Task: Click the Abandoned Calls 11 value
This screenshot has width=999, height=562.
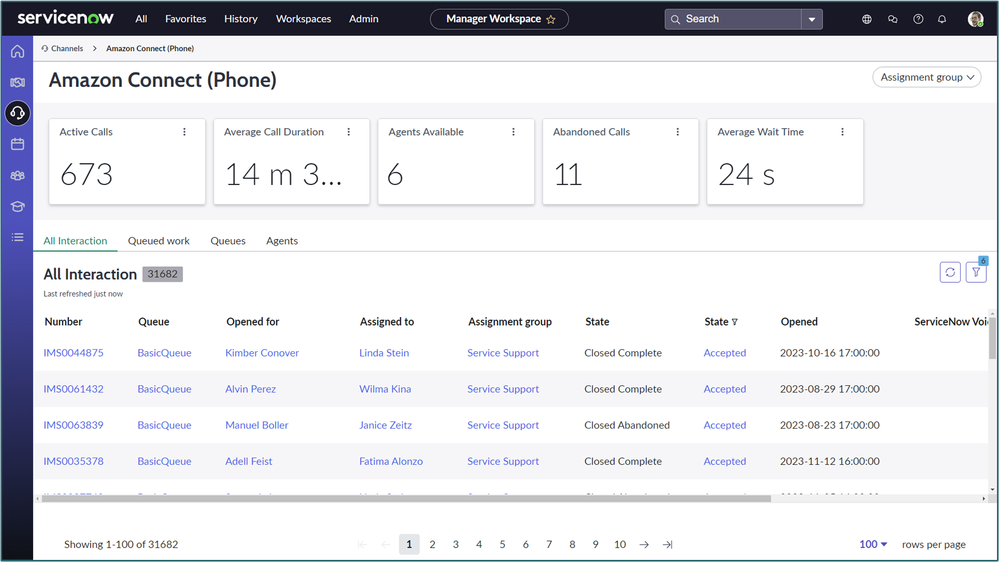Action: tap(568, 175)
